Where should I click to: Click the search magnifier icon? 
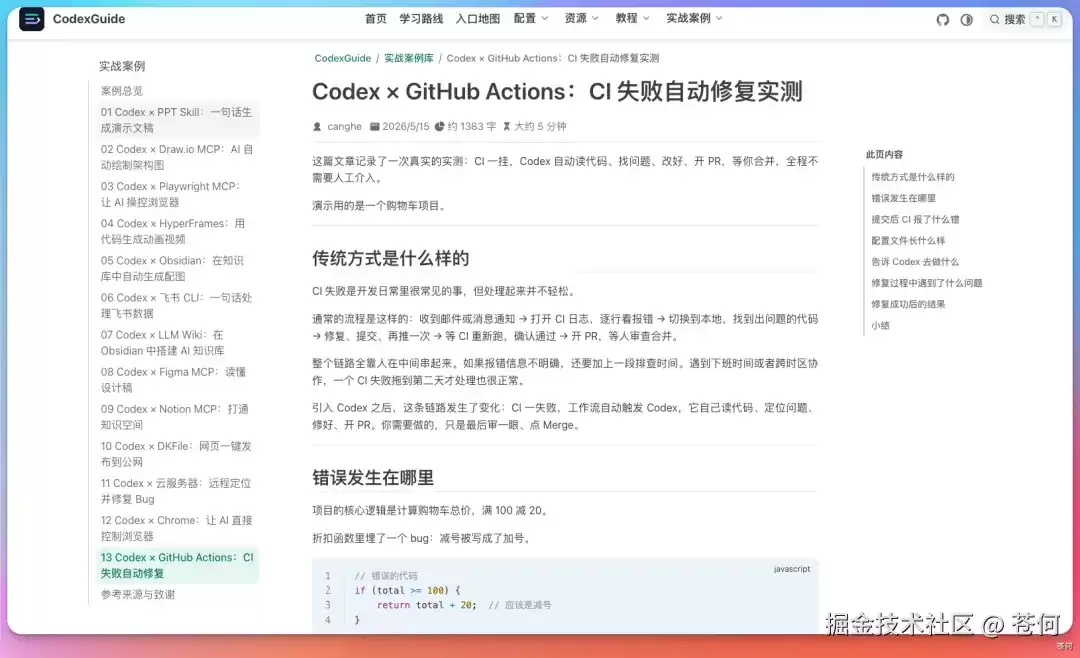pyautogui.click(x=995, y=20)
